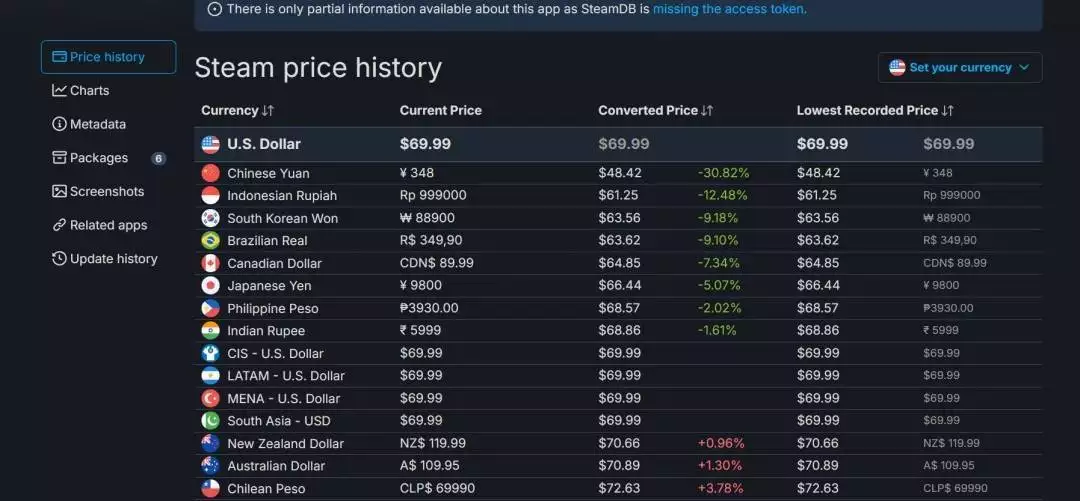Sort by the Currency column header
1080x501 pixels.
click(x=237, y=110)
